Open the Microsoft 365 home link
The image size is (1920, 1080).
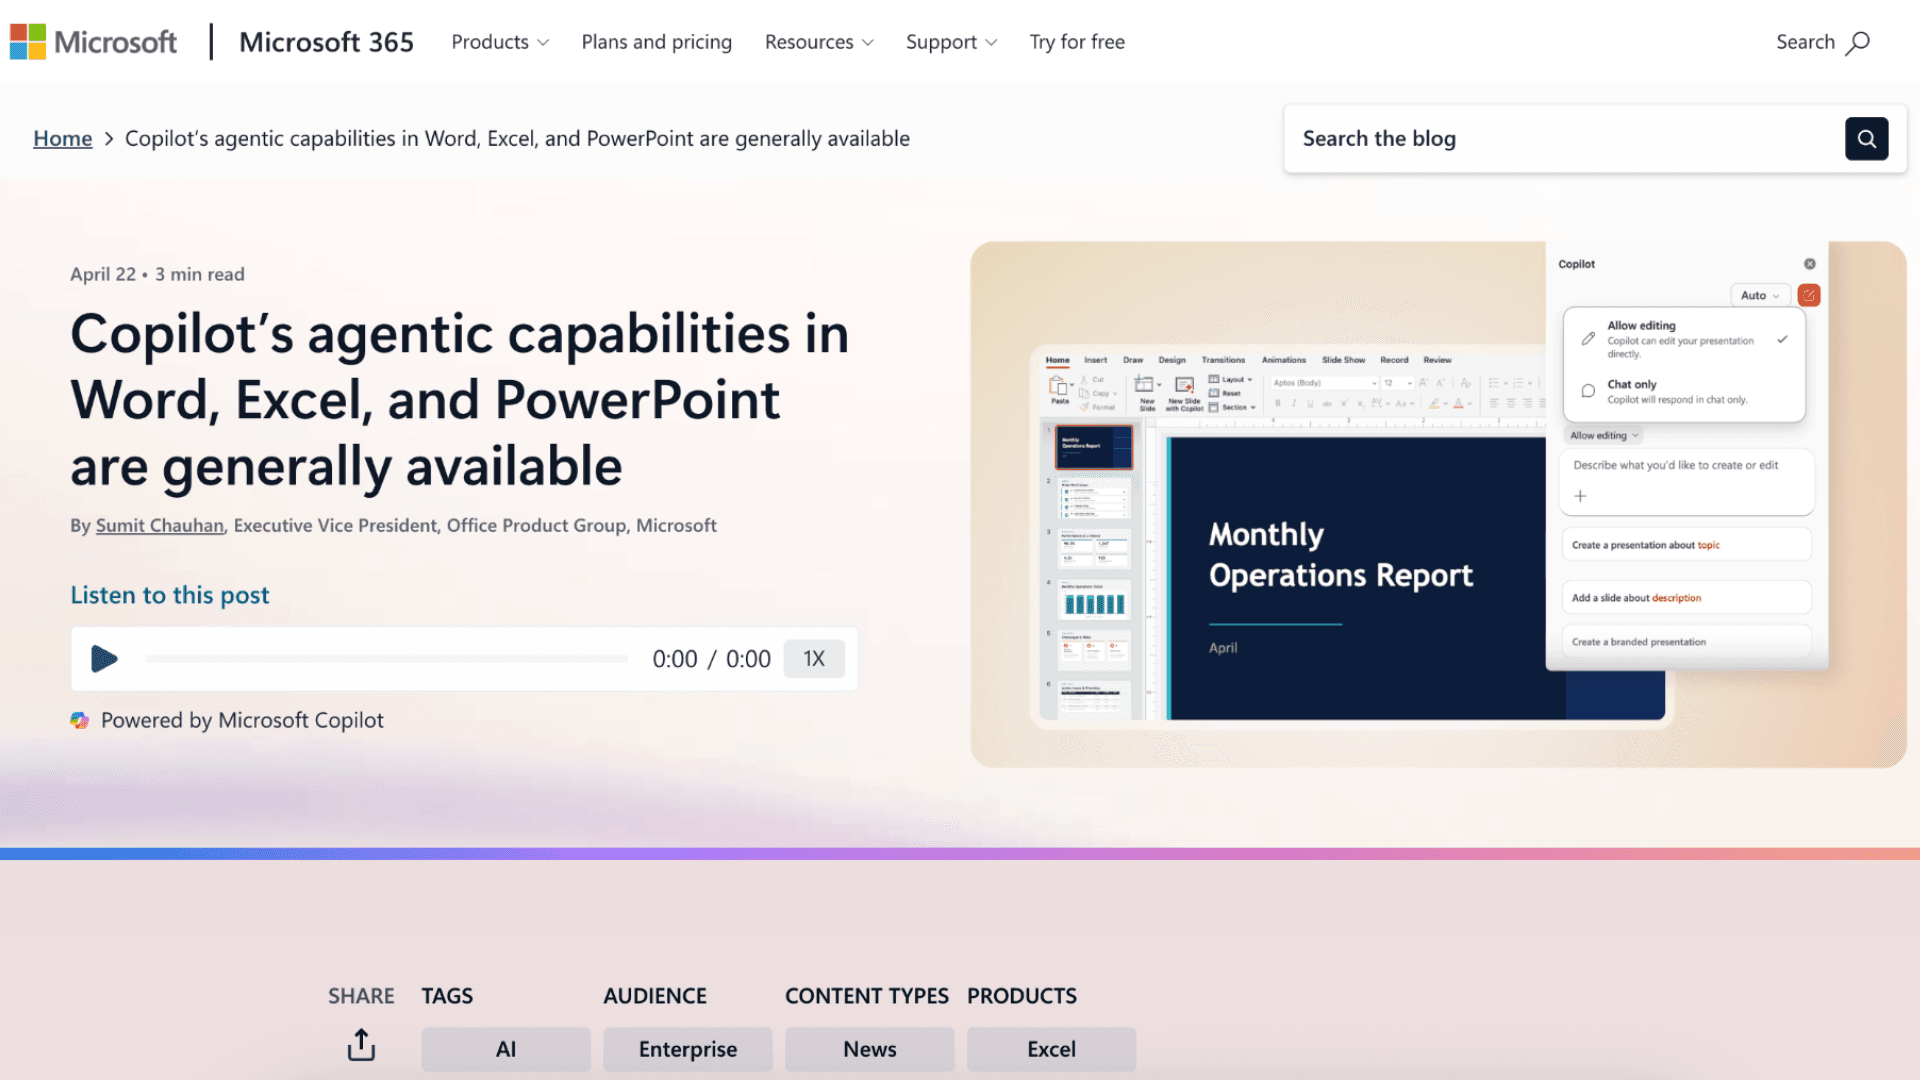pos(326,42)
